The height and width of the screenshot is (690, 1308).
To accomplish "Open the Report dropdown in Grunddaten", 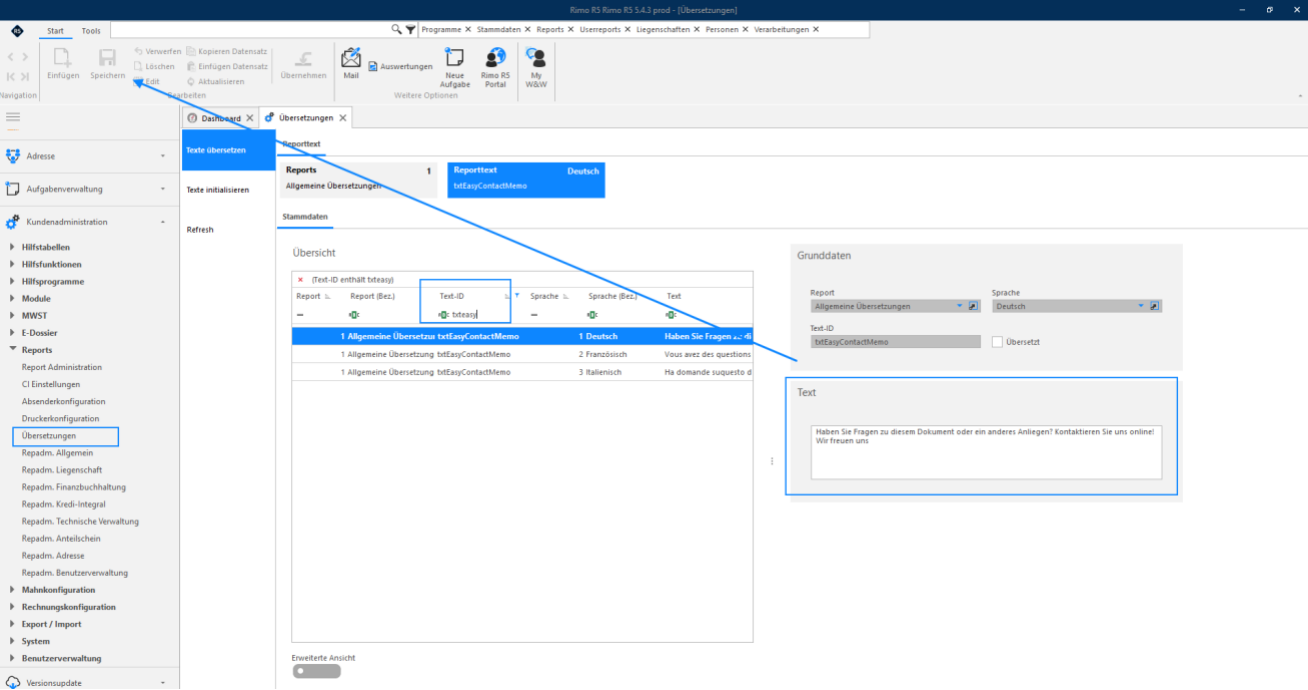I will pos(960,307).
